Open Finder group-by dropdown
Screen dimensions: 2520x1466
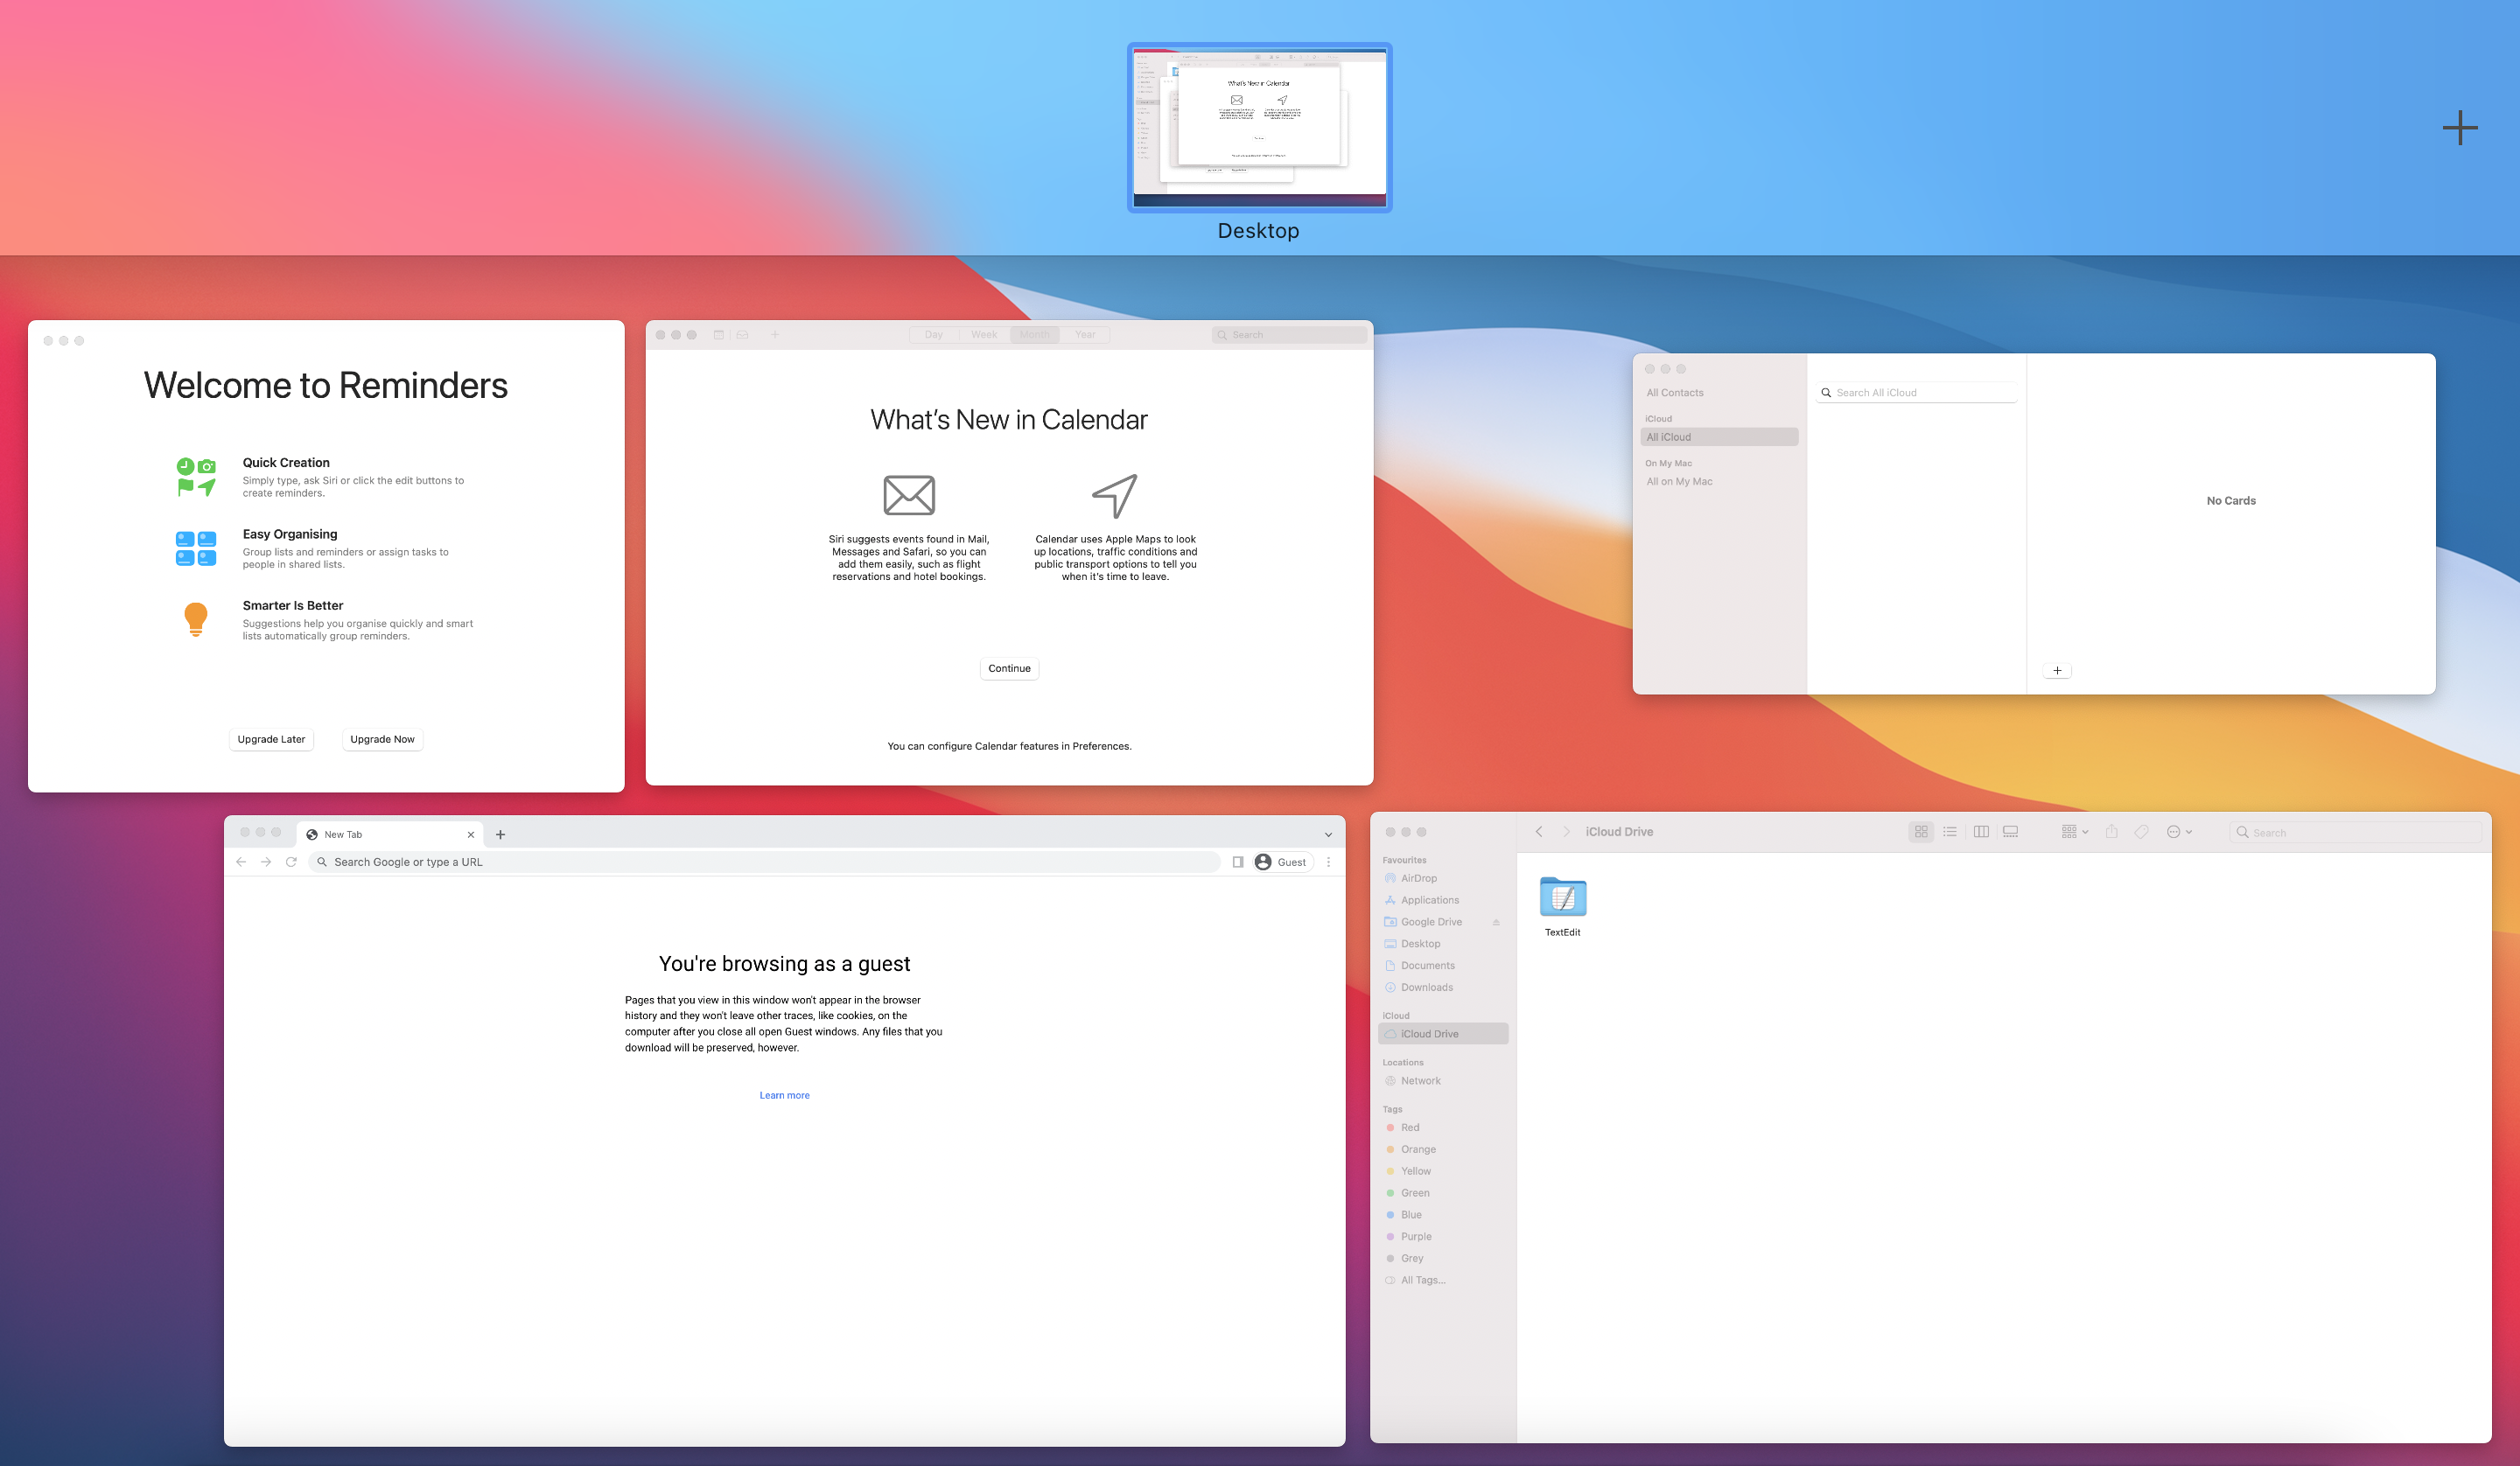2074,832
